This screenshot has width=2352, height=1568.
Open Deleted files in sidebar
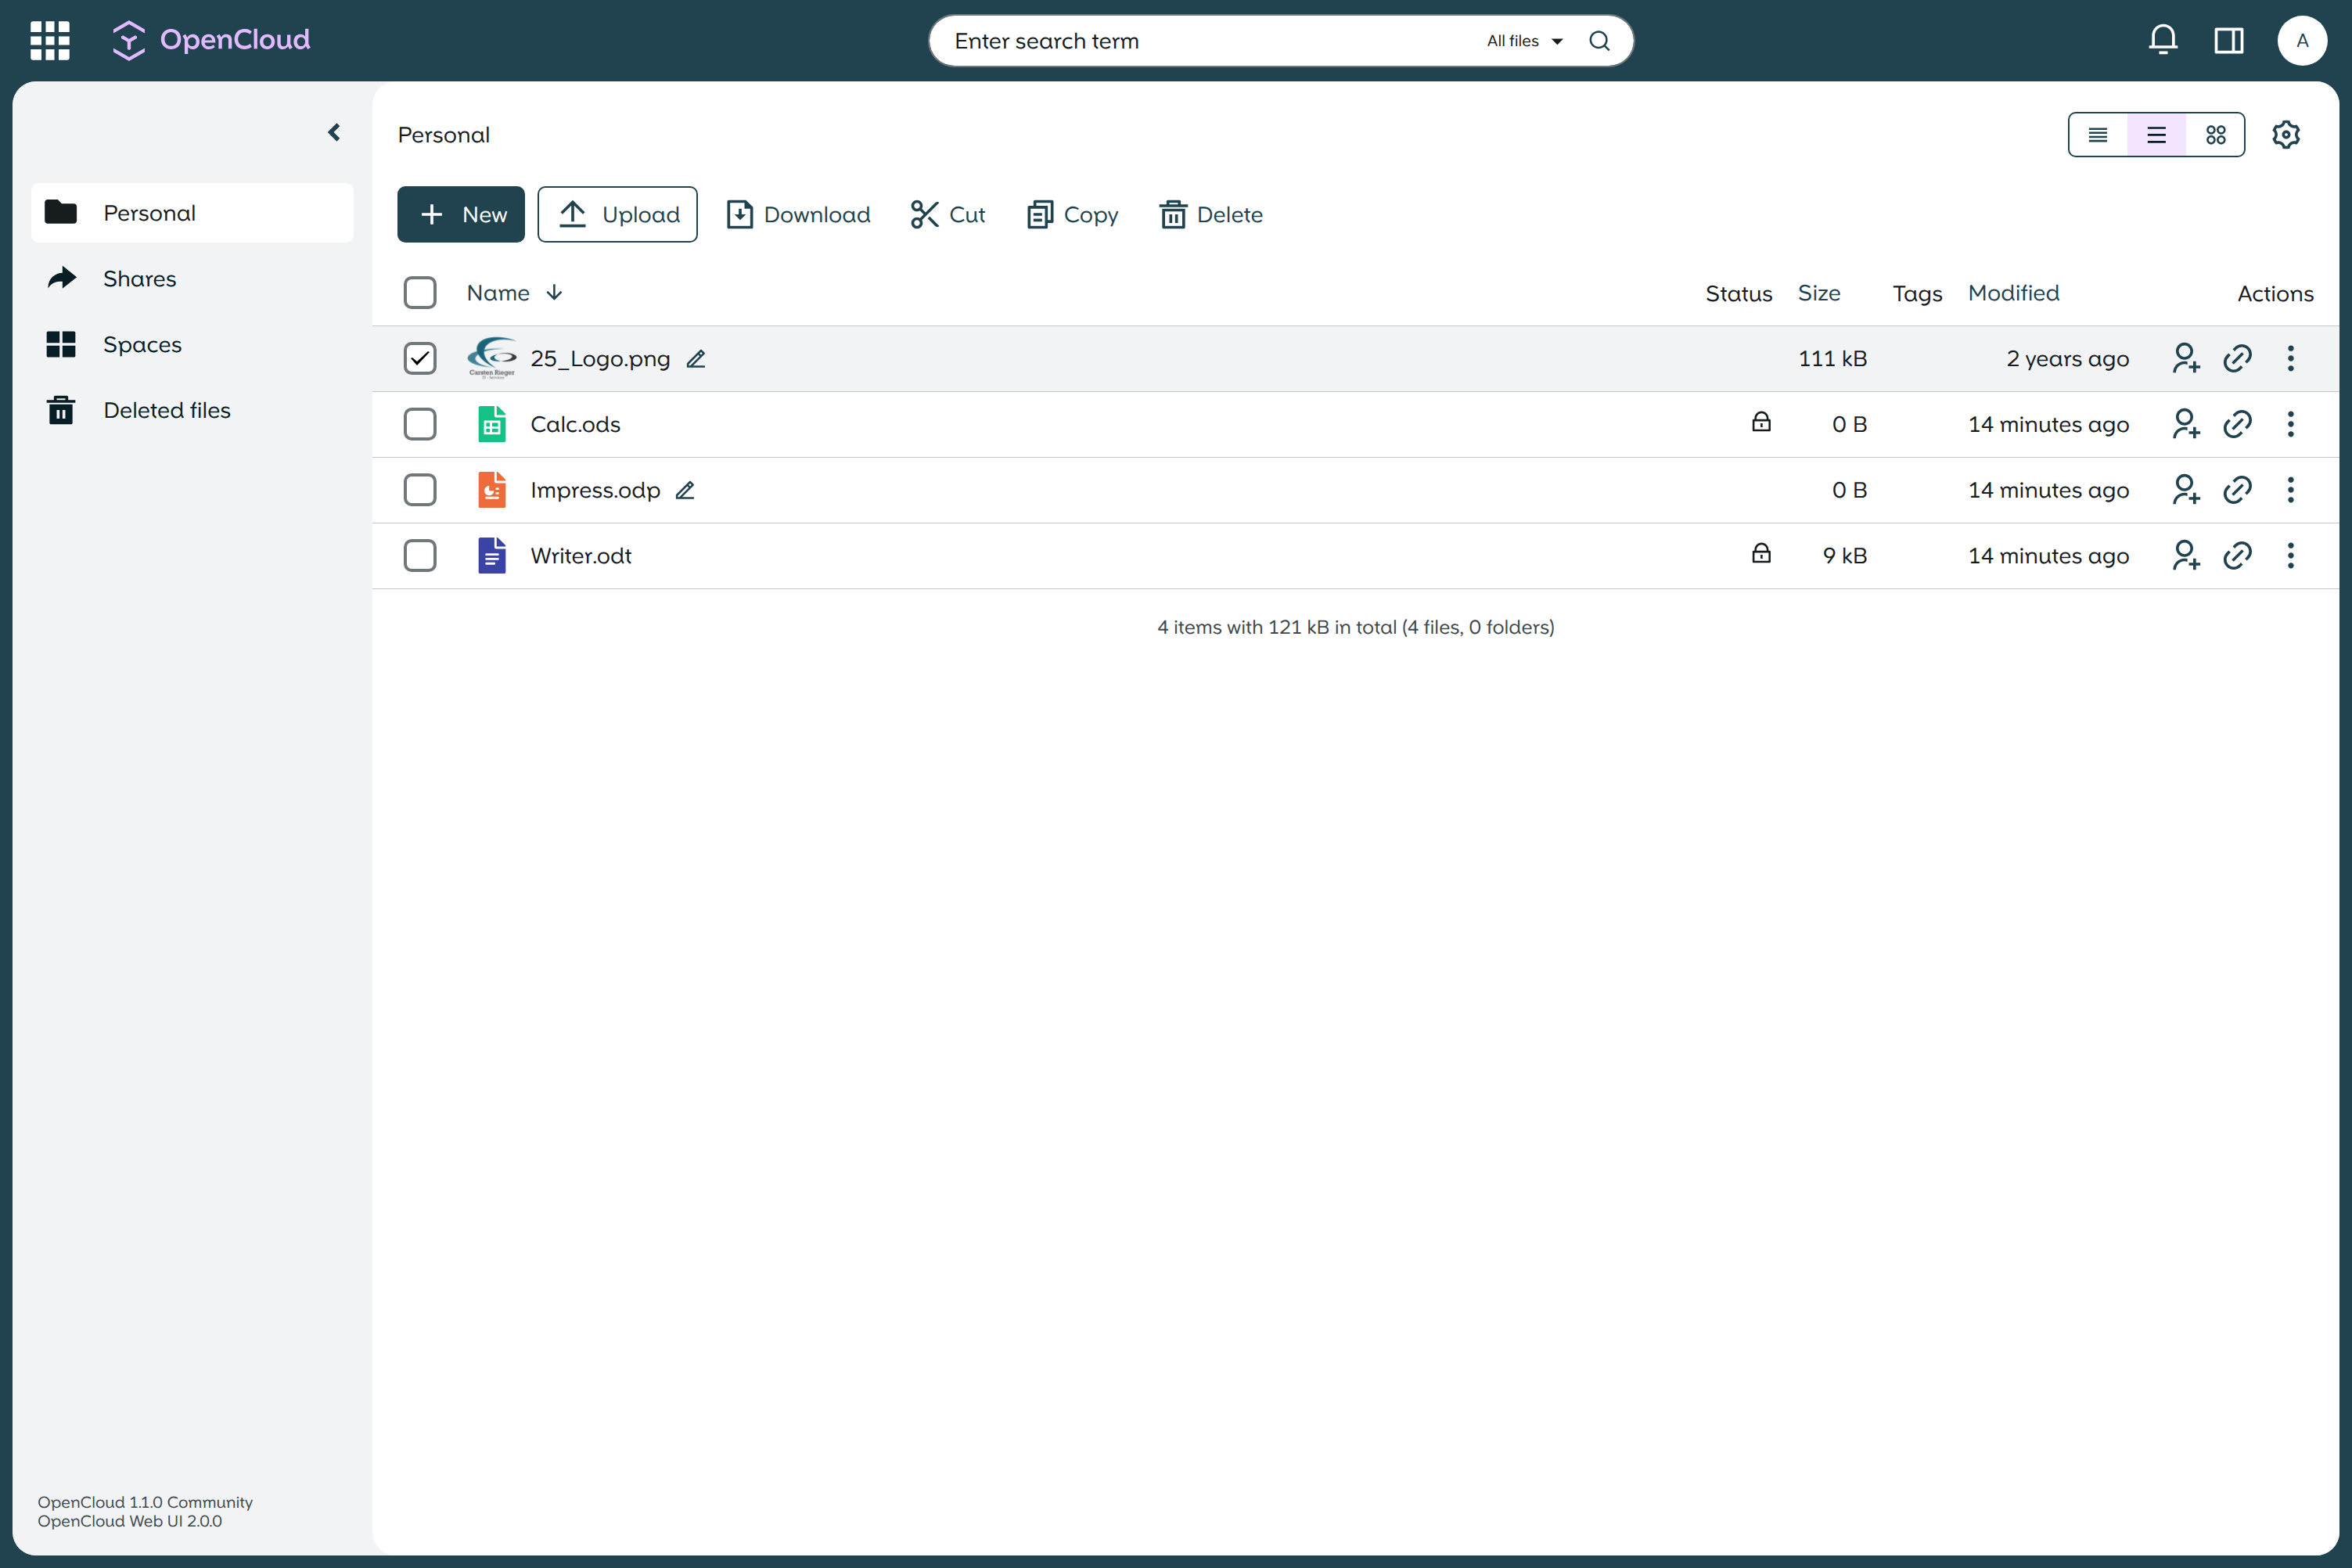(192, 410)
